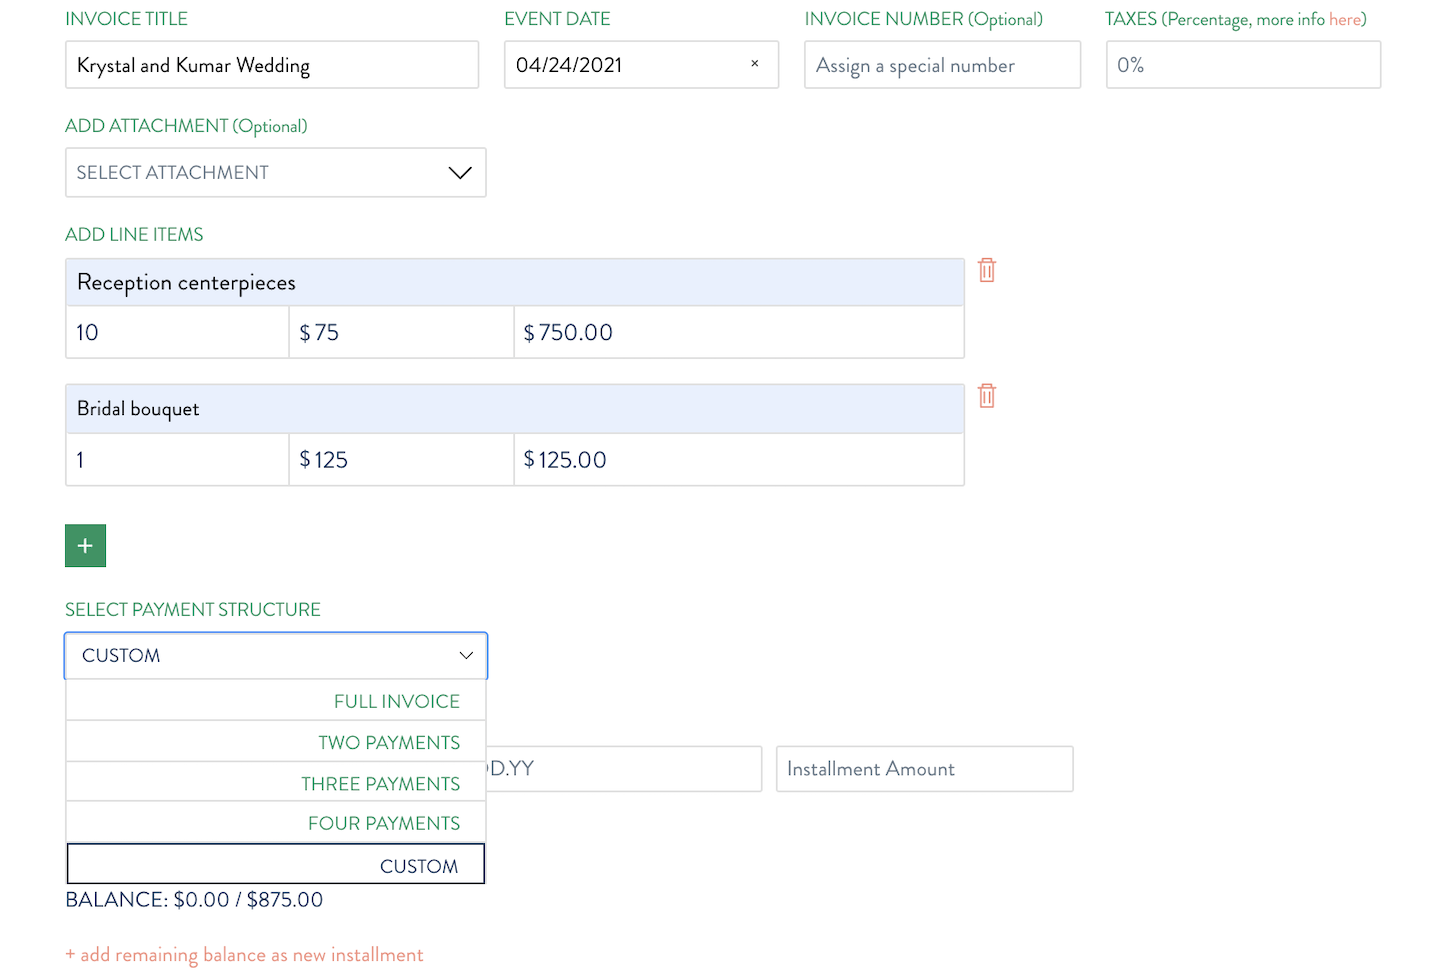
Task: Click the Installment Amount field
Action: 925,769
